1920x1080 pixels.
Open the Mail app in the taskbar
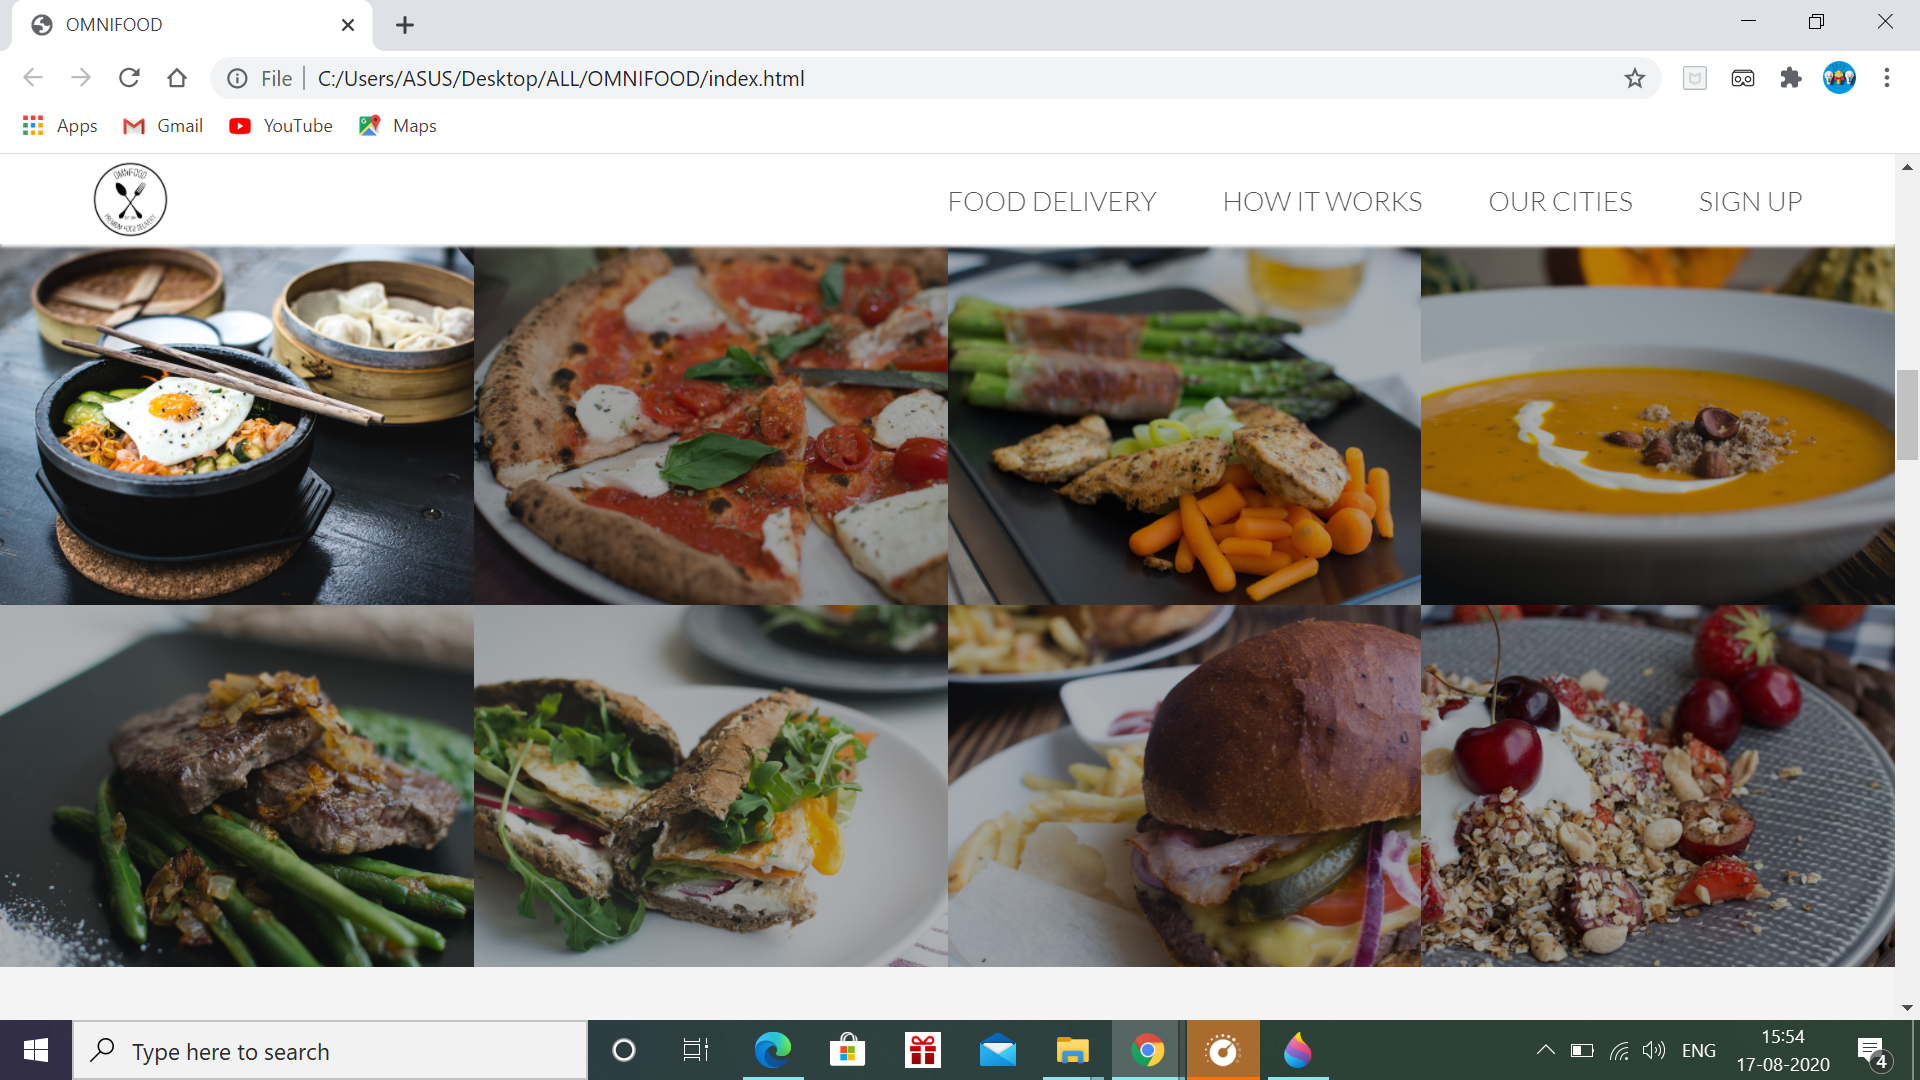997,1050
